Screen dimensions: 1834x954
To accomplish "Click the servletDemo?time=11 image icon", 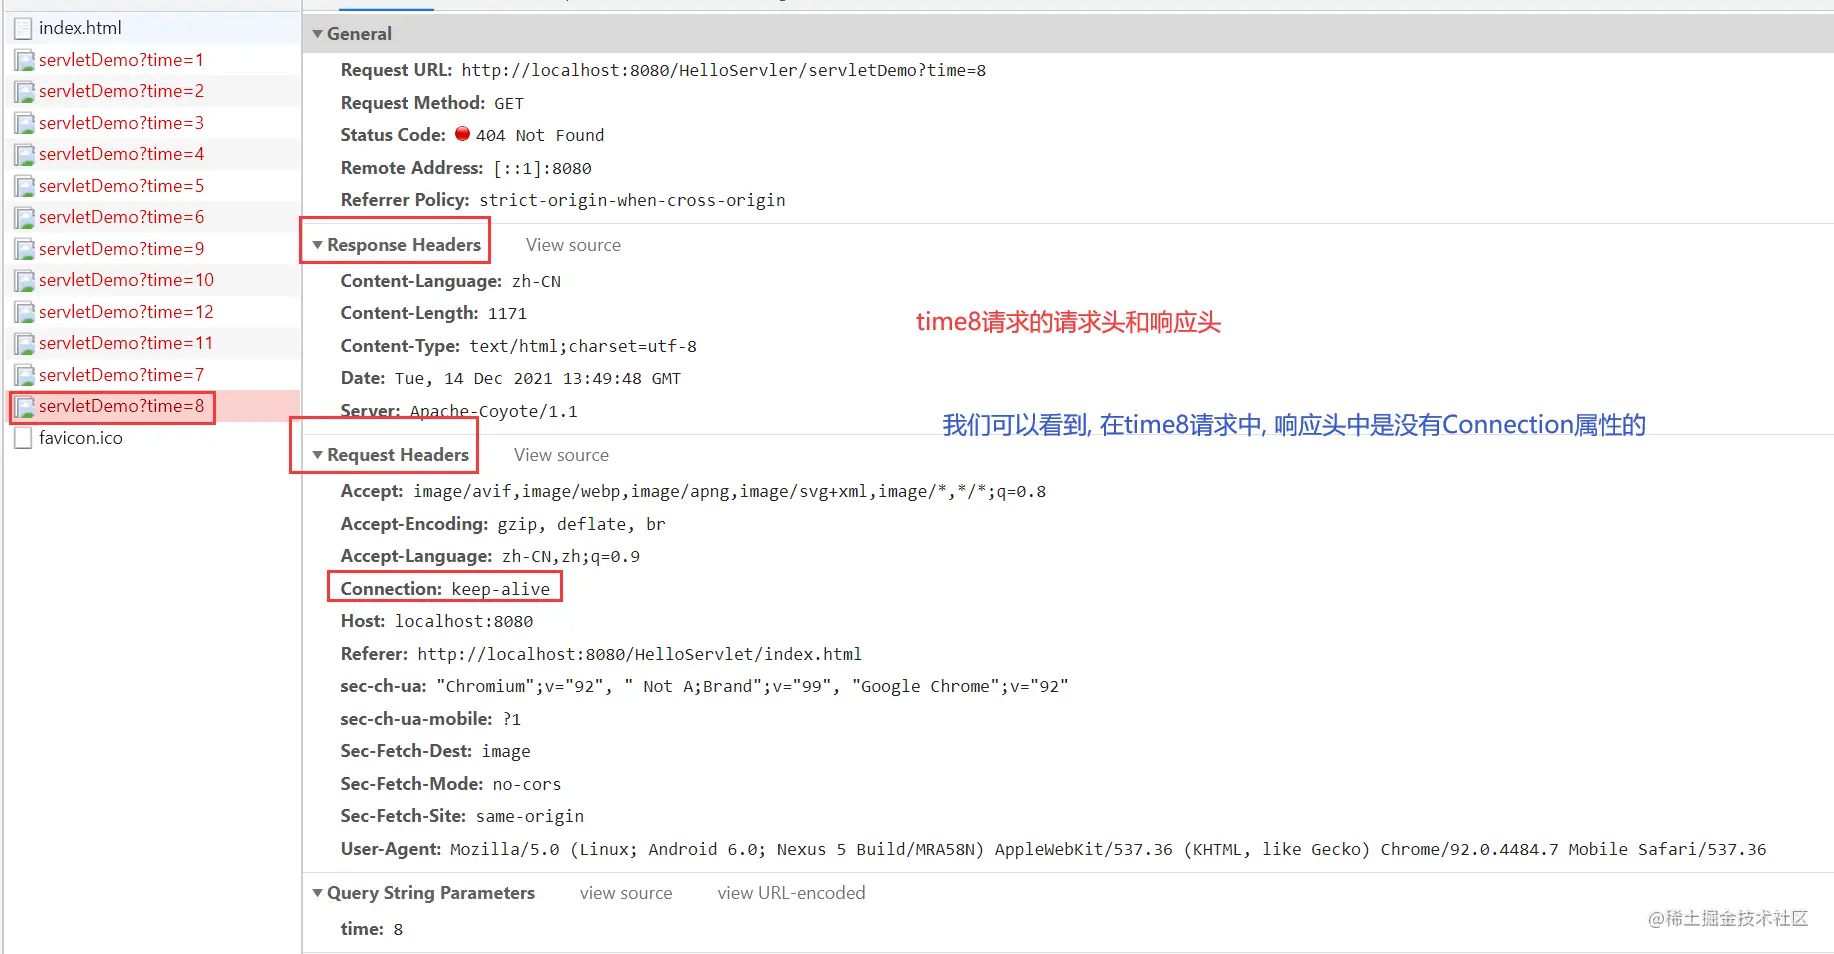I will point(24,344).
